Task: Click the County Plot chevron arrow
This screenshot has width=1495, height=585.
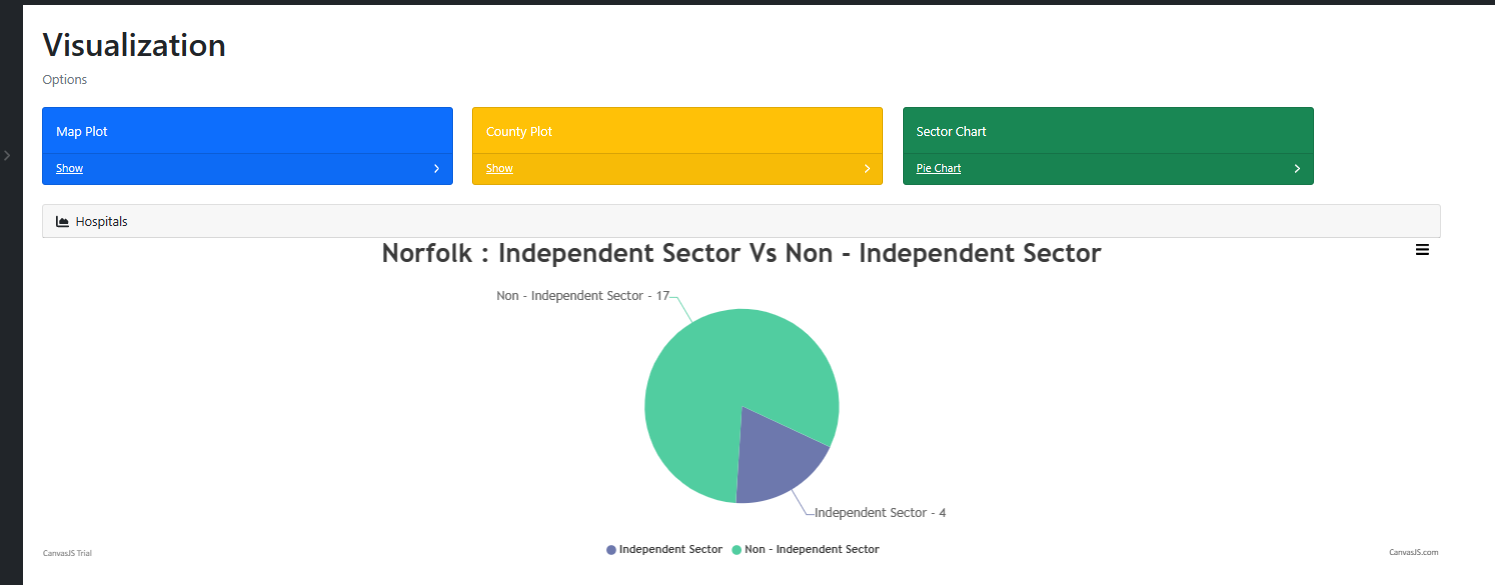Action: click(867, 169)
